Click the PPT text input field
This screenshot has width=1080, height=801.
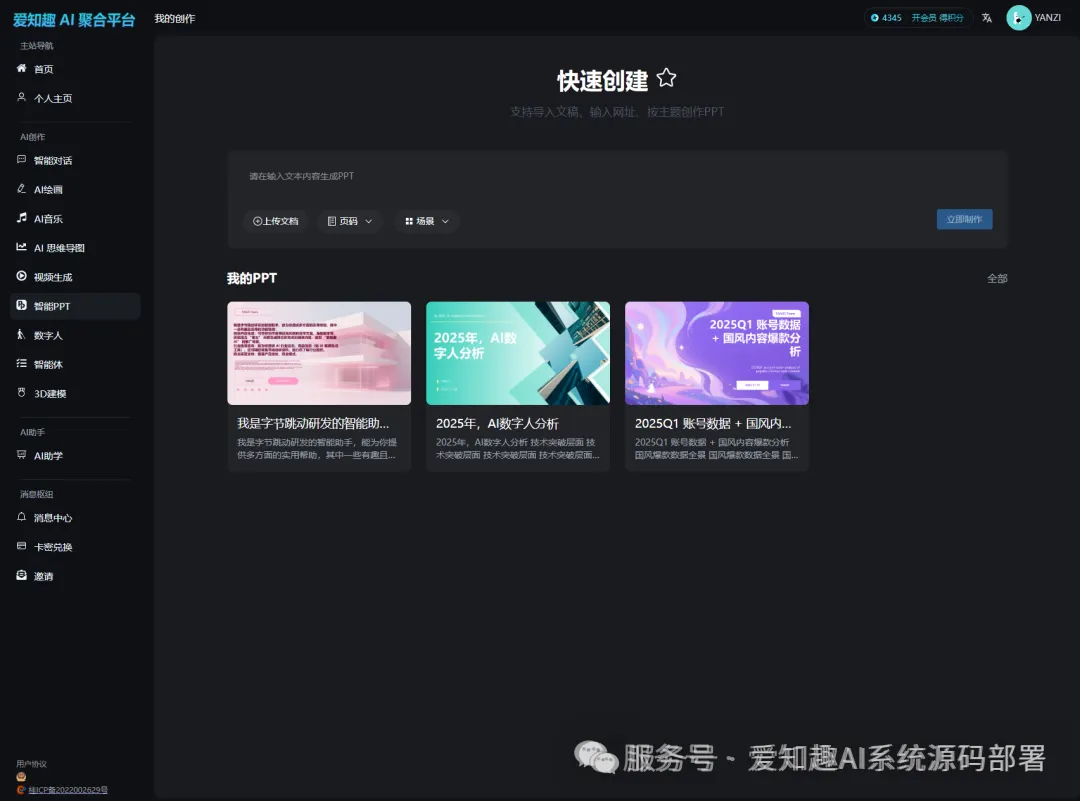(x=617, y=176)
